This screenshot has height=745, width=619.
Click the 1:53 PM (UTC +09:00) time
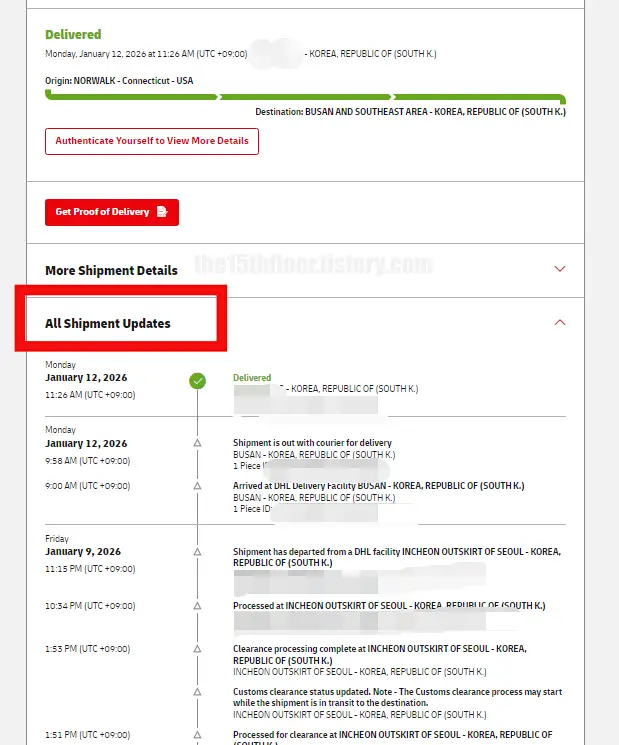87,649
